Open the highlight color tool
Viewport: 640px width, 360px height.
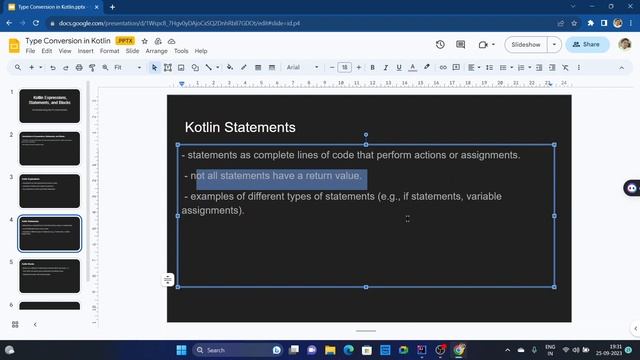tap(427, 67)
